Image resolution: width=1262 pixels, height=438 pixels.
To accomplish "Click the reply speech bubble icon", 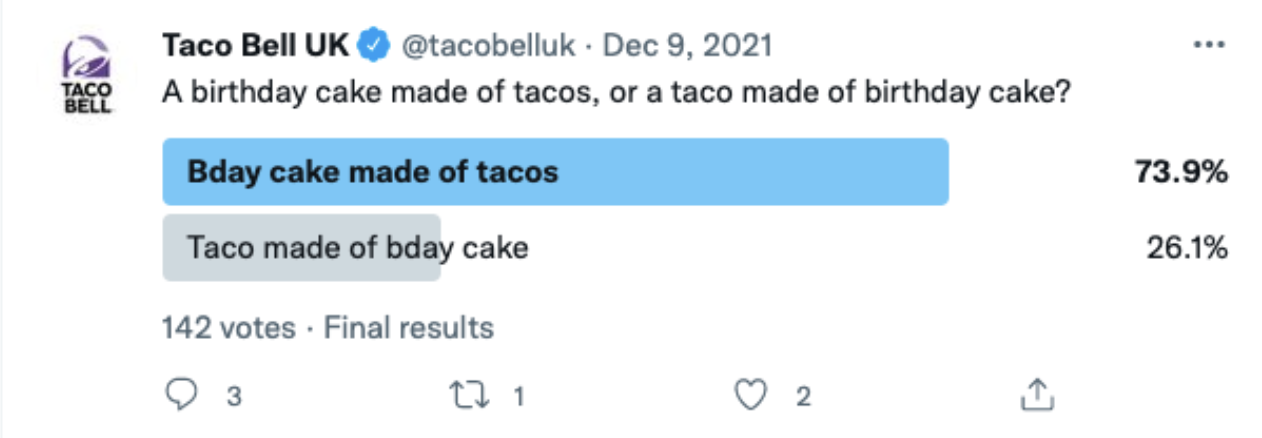I will click(x=181, y=396).
